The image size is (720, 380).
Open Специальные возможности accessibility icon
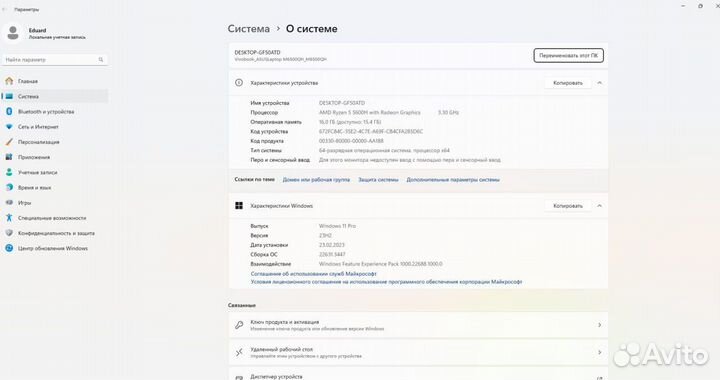tap(9, 218)
